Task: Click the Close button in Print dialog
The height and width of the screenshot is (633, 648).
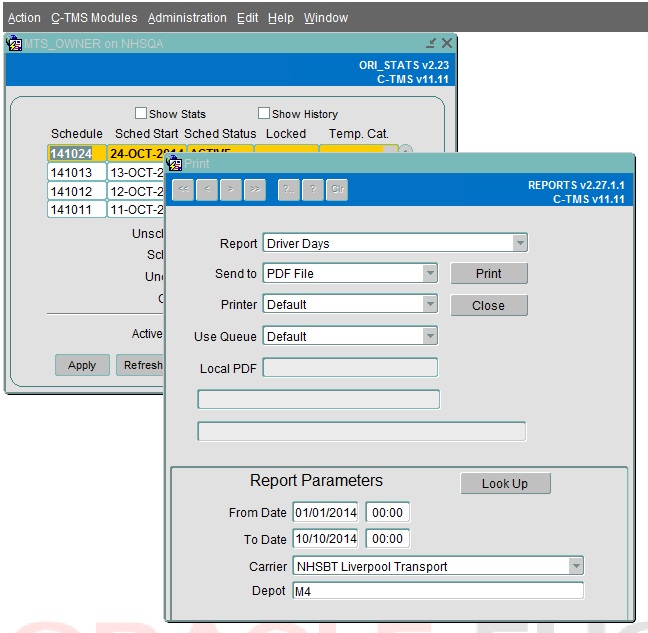Action: coord(489,305)
